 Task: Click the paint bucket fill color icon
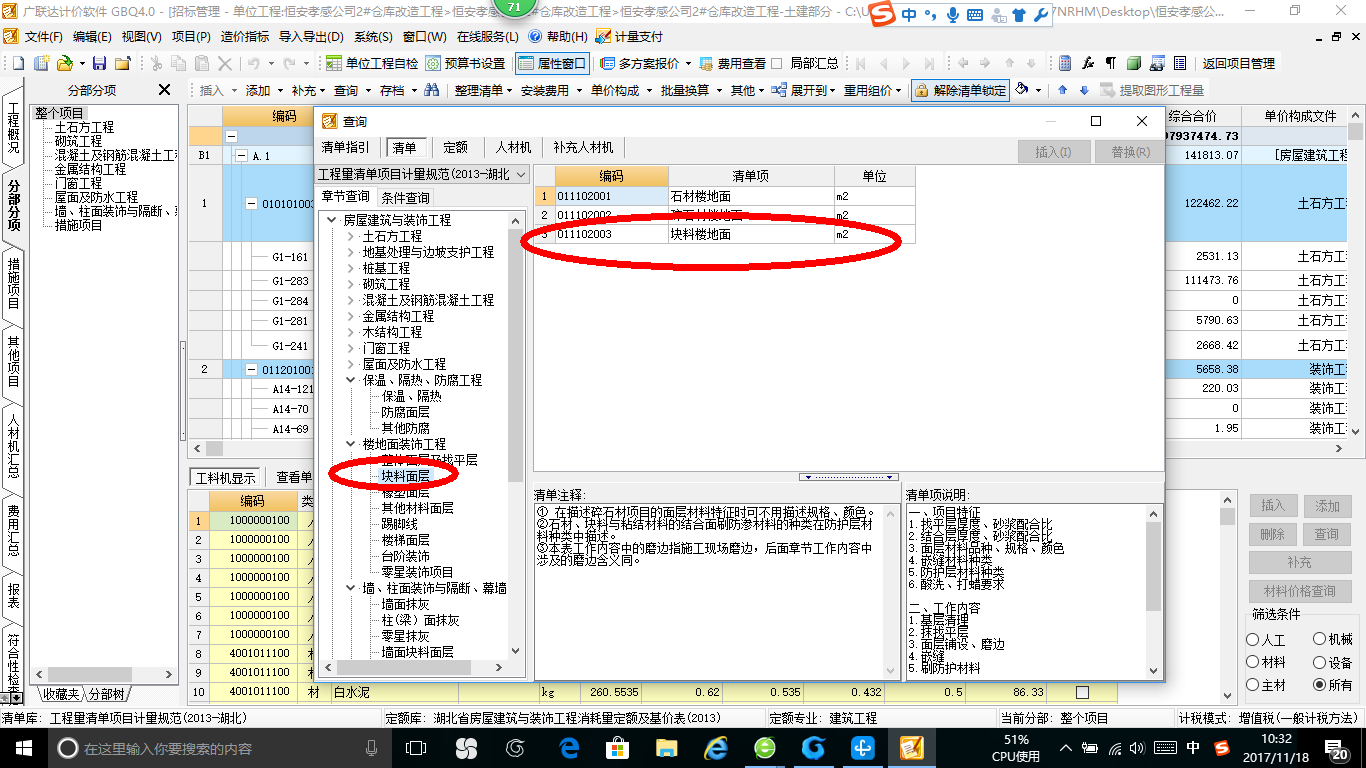[1022, 90]
